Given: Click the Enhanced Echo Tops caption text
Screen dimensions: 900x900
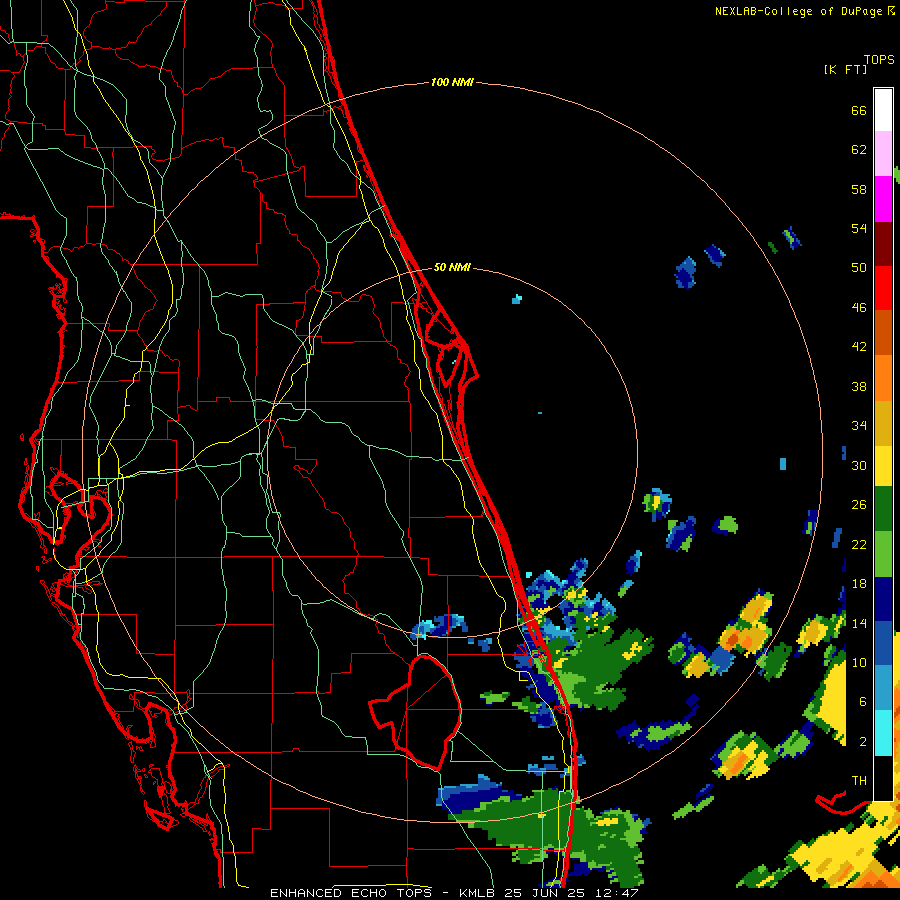Looking at the screenshot, I should (350, 893).
